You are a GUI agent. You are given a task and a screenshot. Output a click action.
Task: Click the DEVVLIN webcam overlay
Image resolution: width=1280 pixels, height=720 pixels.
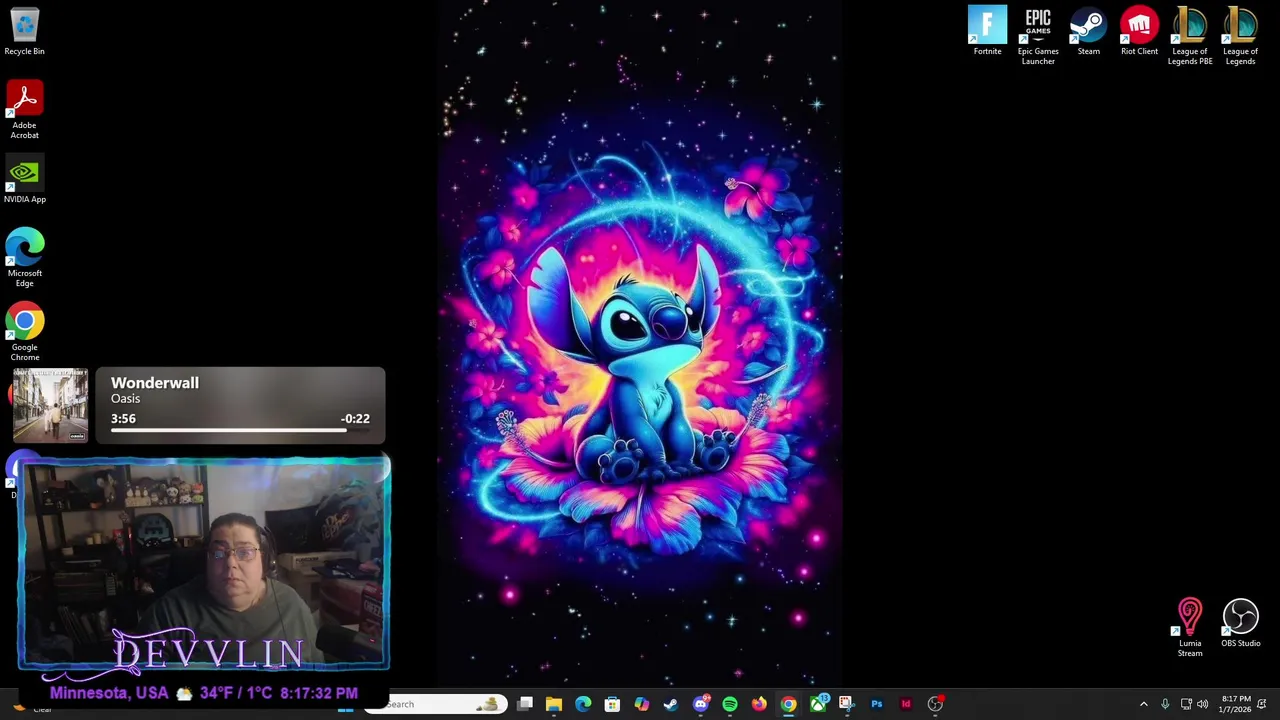(x=203, y=564)
